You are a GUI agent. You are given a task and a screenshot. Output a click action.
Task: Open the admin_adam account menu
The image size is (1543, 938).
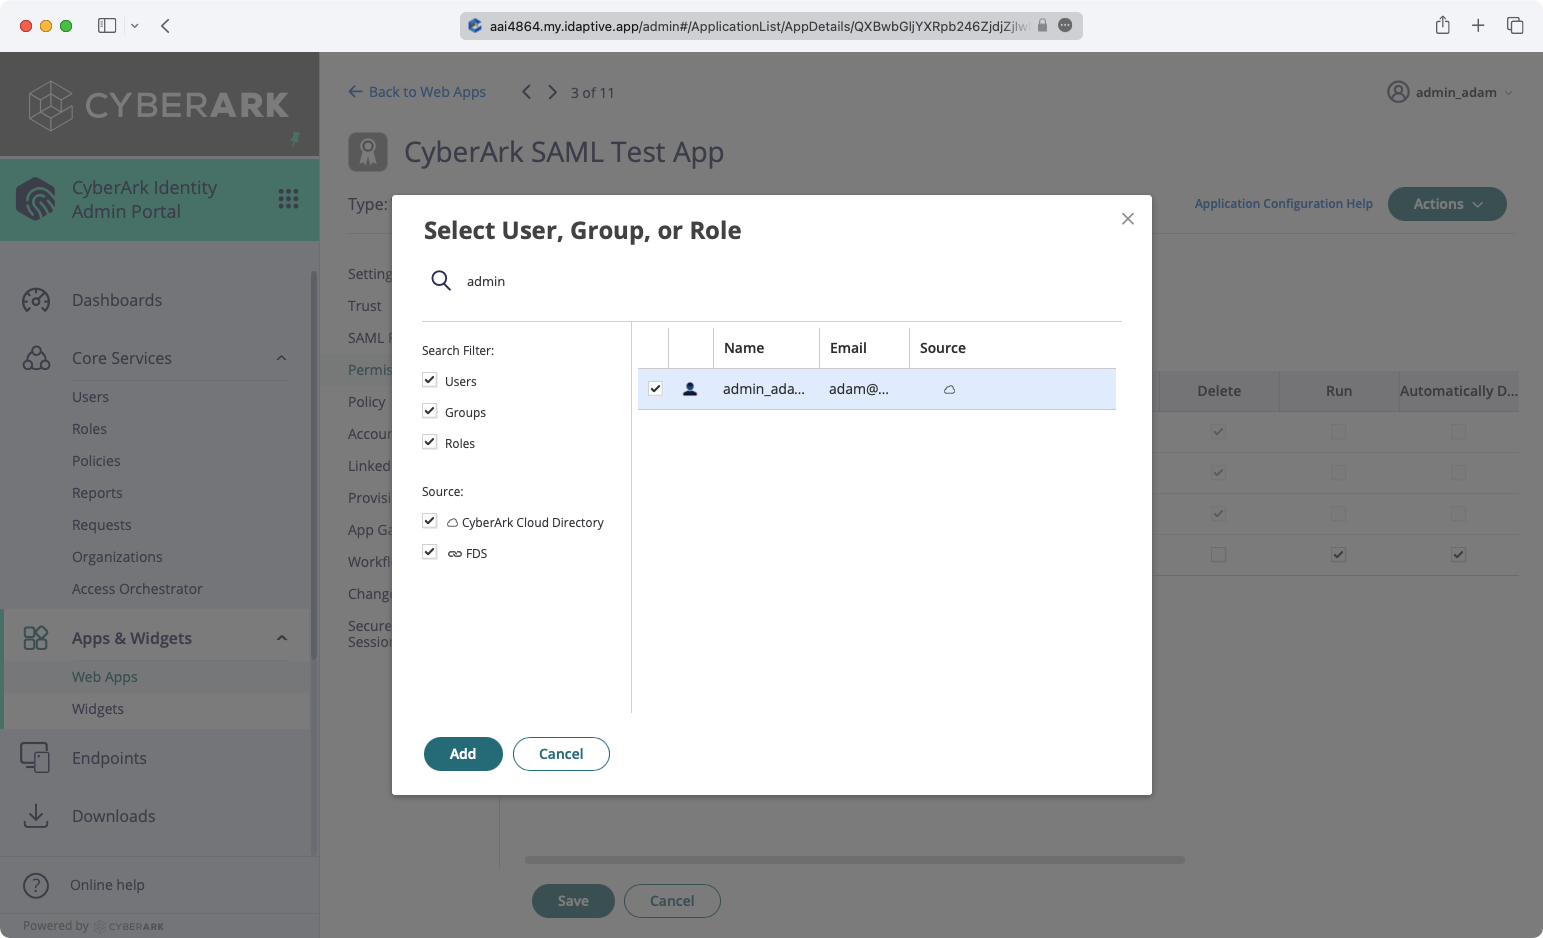(x=1450, y=92)
